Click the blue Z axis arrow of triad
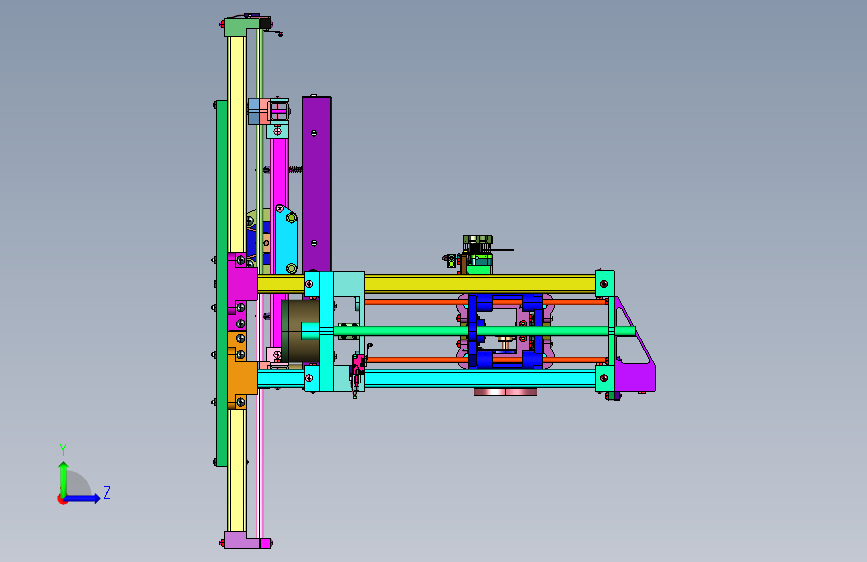 click(83, 498)
